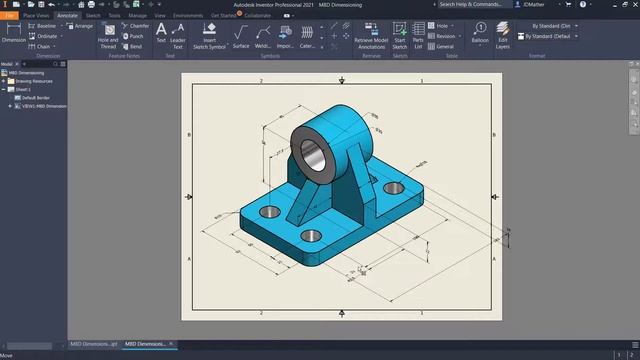Select the Dimension tool

click(13, 33)
